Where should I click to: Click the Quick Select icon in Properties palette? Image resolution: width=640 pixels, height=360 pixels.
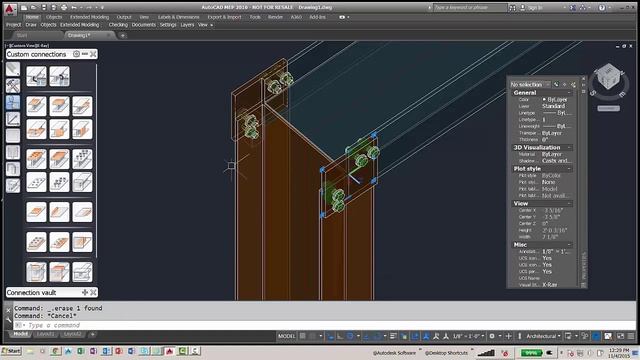(x=573, y=84)
